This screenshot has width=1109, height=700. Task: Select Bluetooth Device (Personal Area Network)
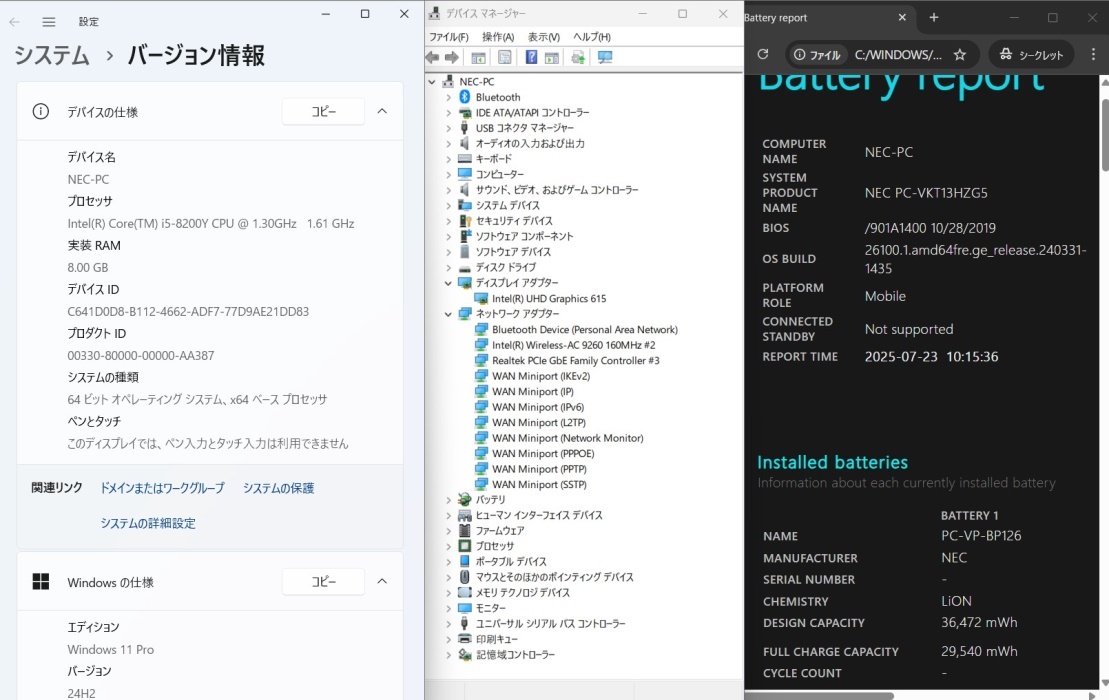[585, 329]
